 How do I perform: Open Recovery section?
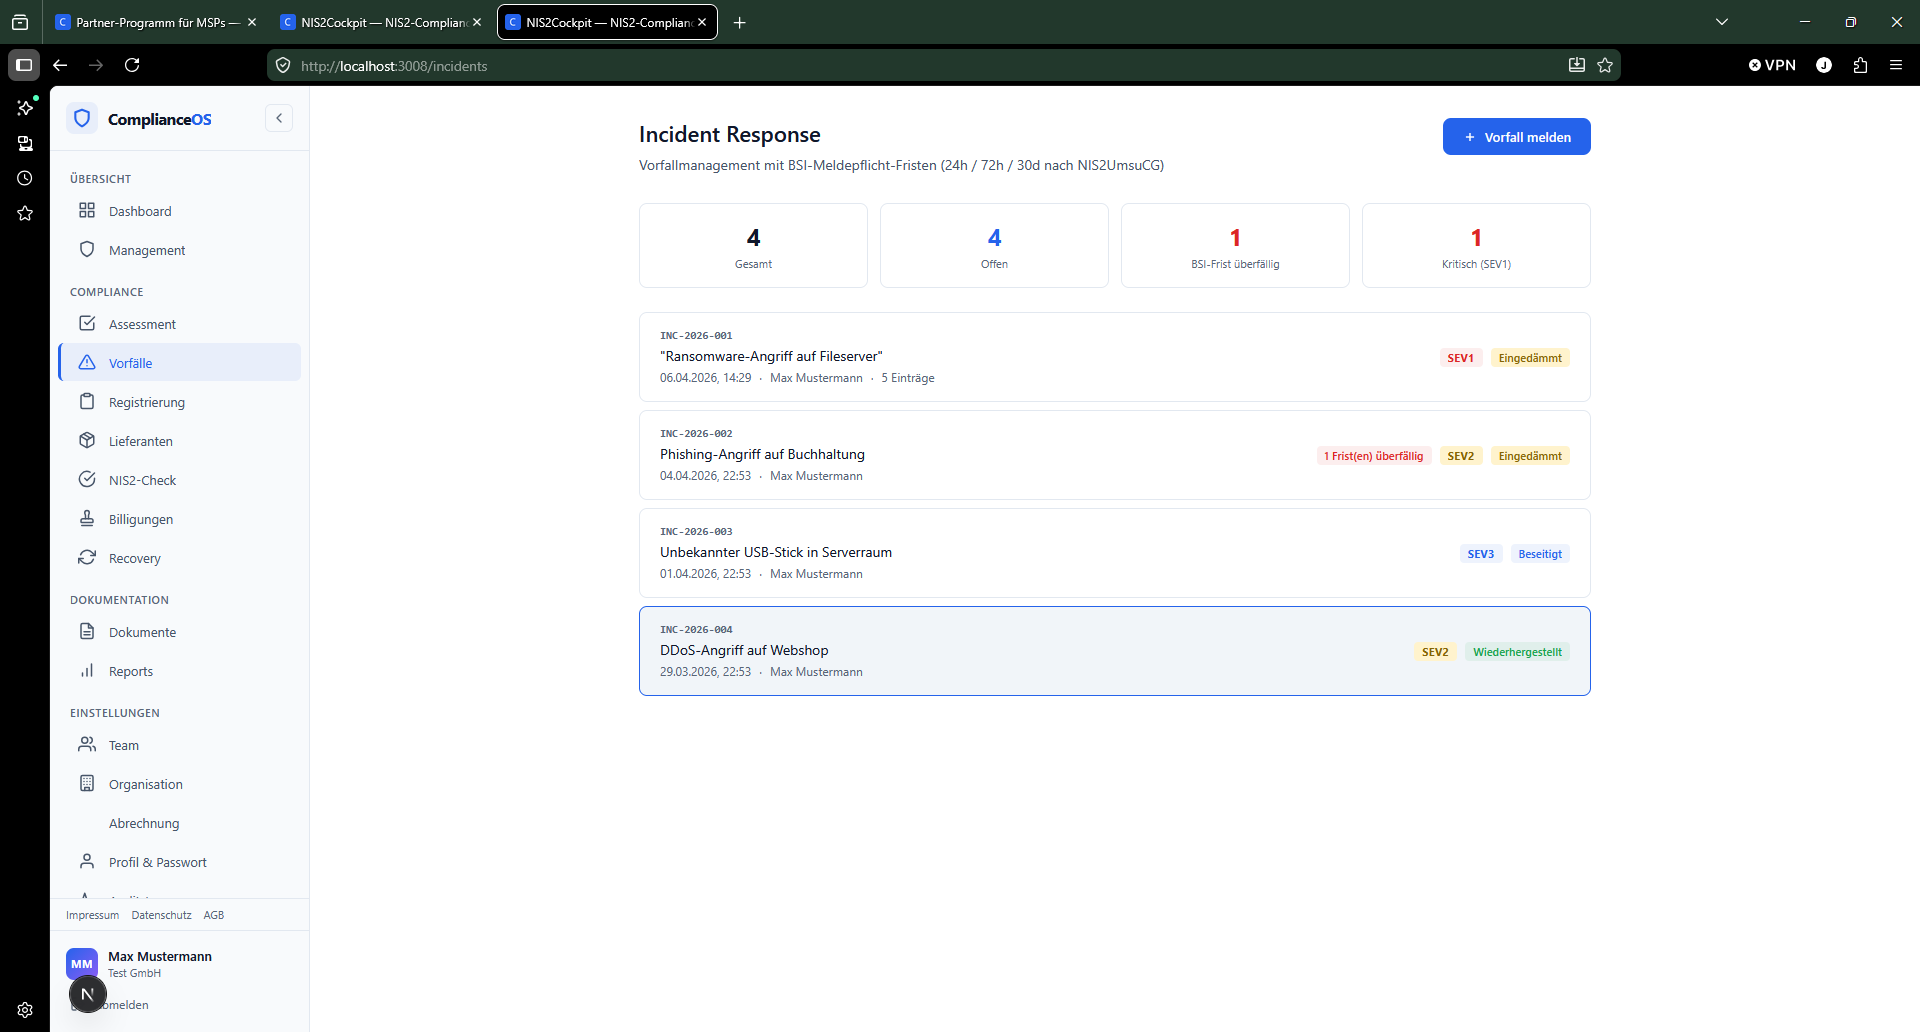coord(135,558)
